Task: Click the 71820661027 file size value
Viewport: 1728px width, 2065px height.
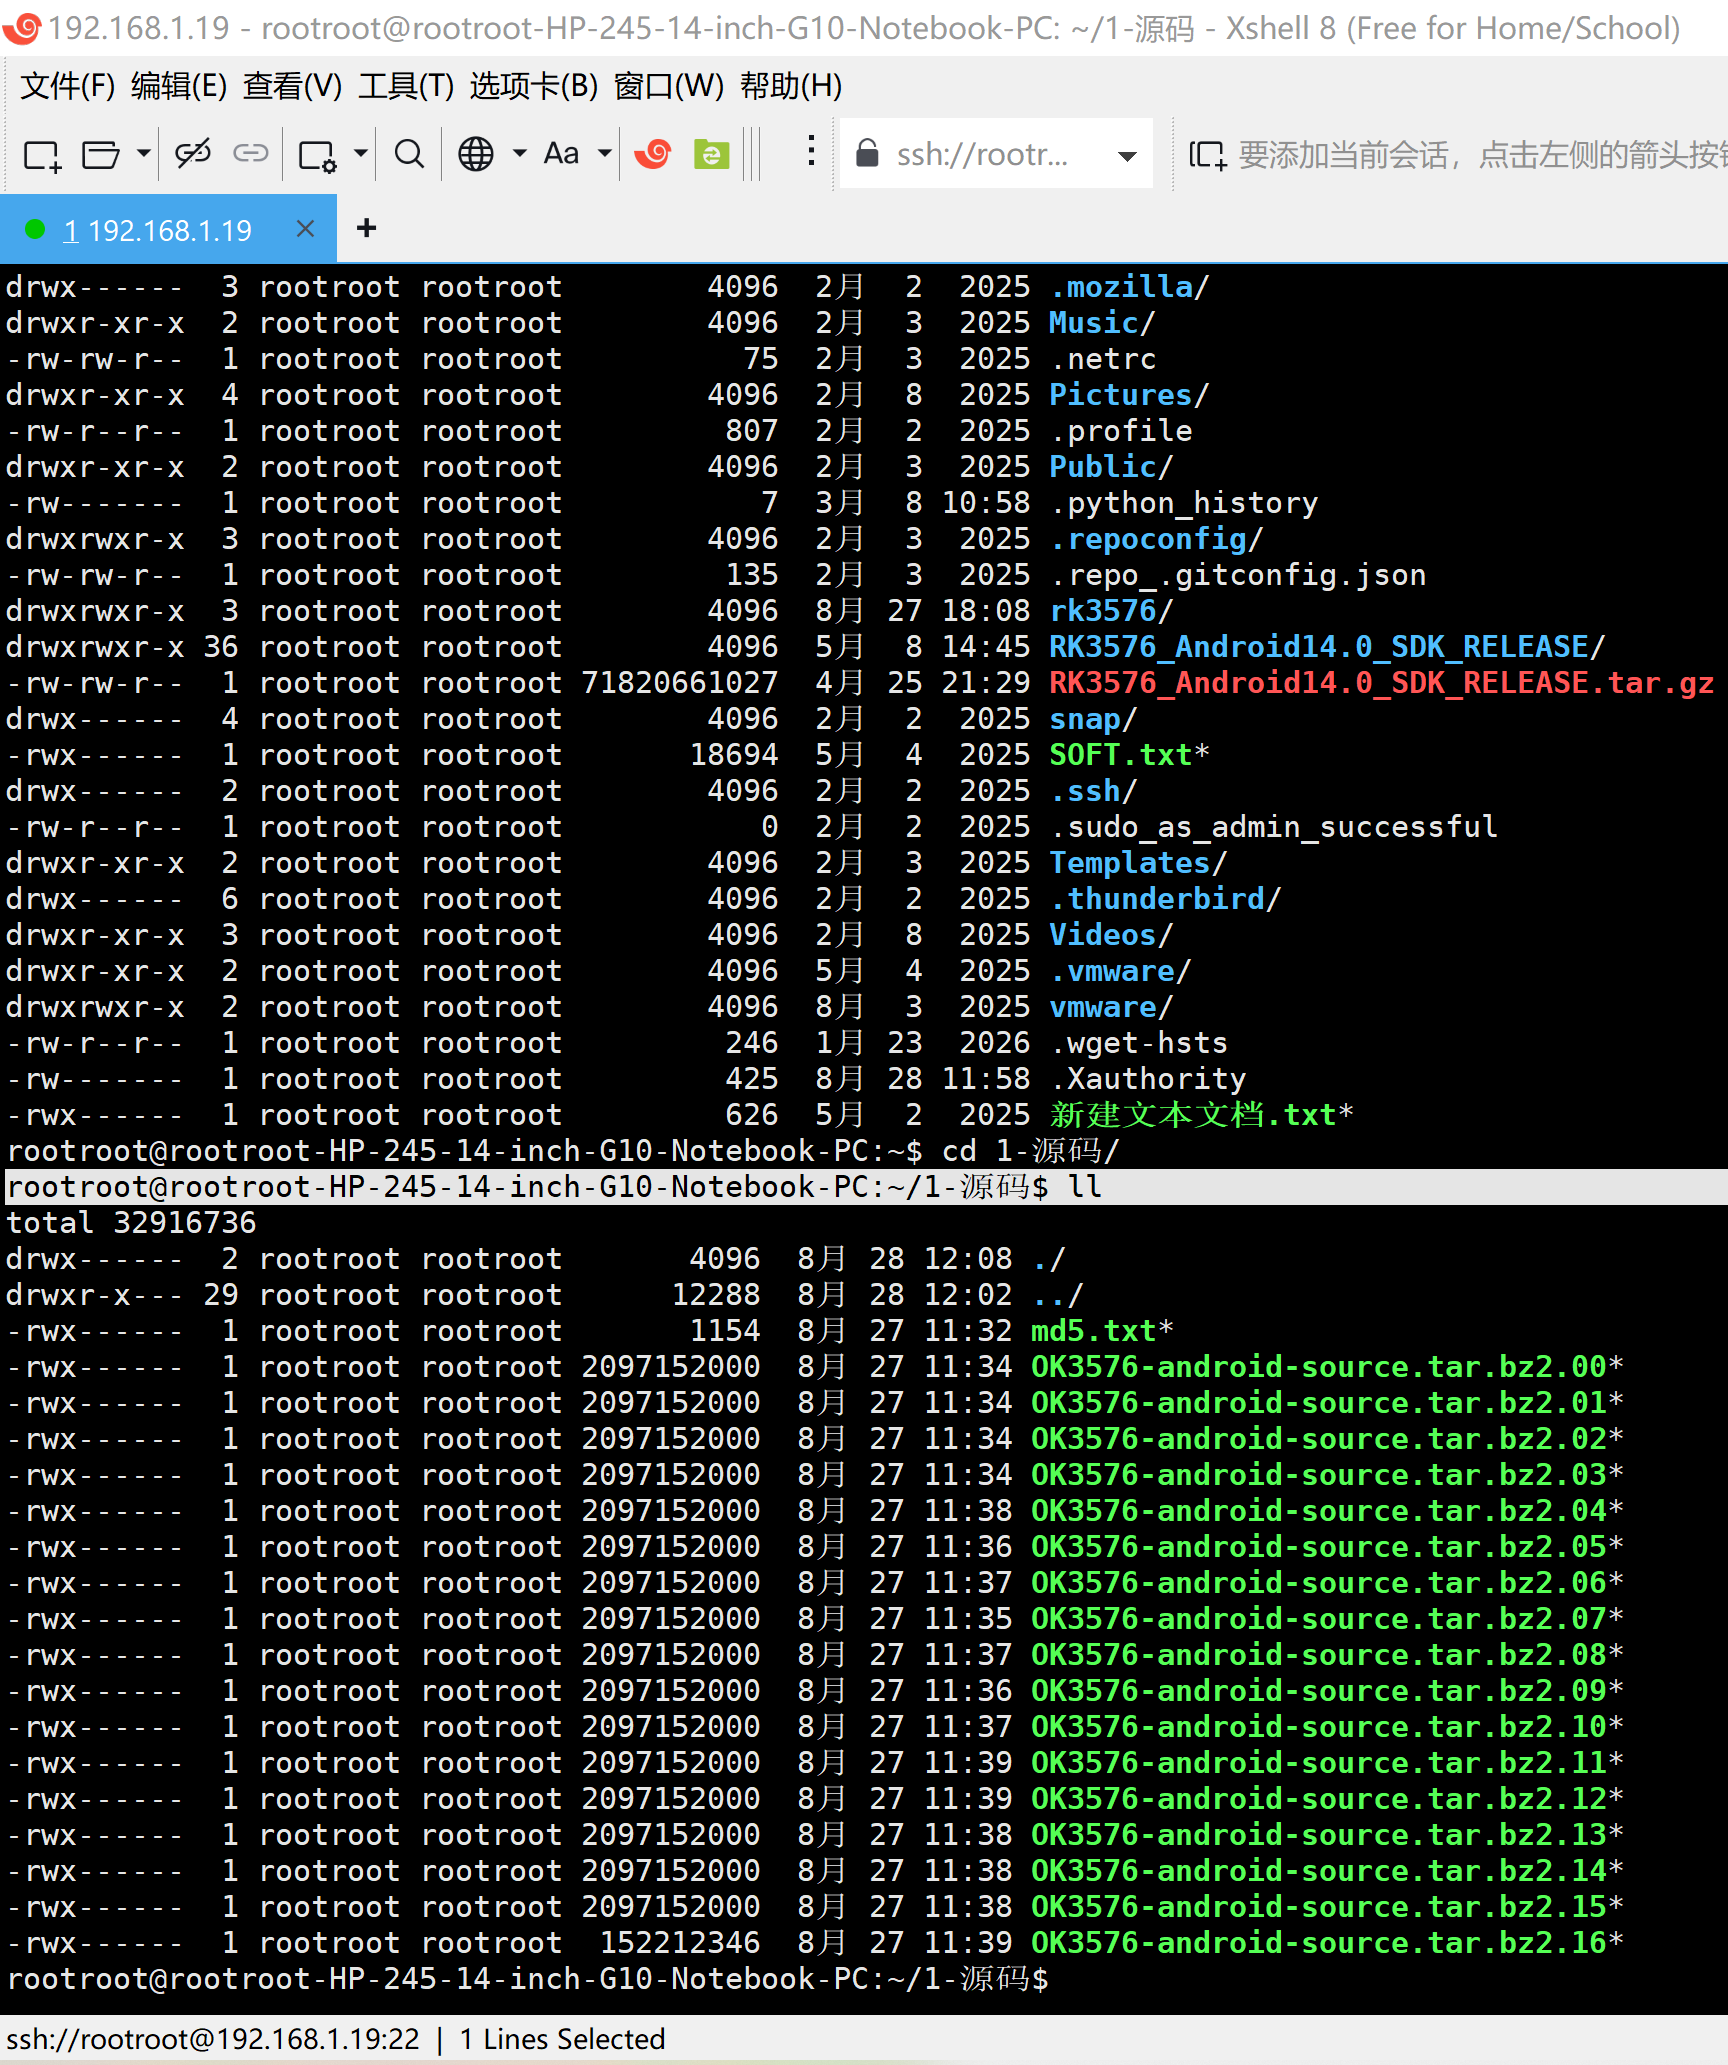Action: (x=680, y=683)
